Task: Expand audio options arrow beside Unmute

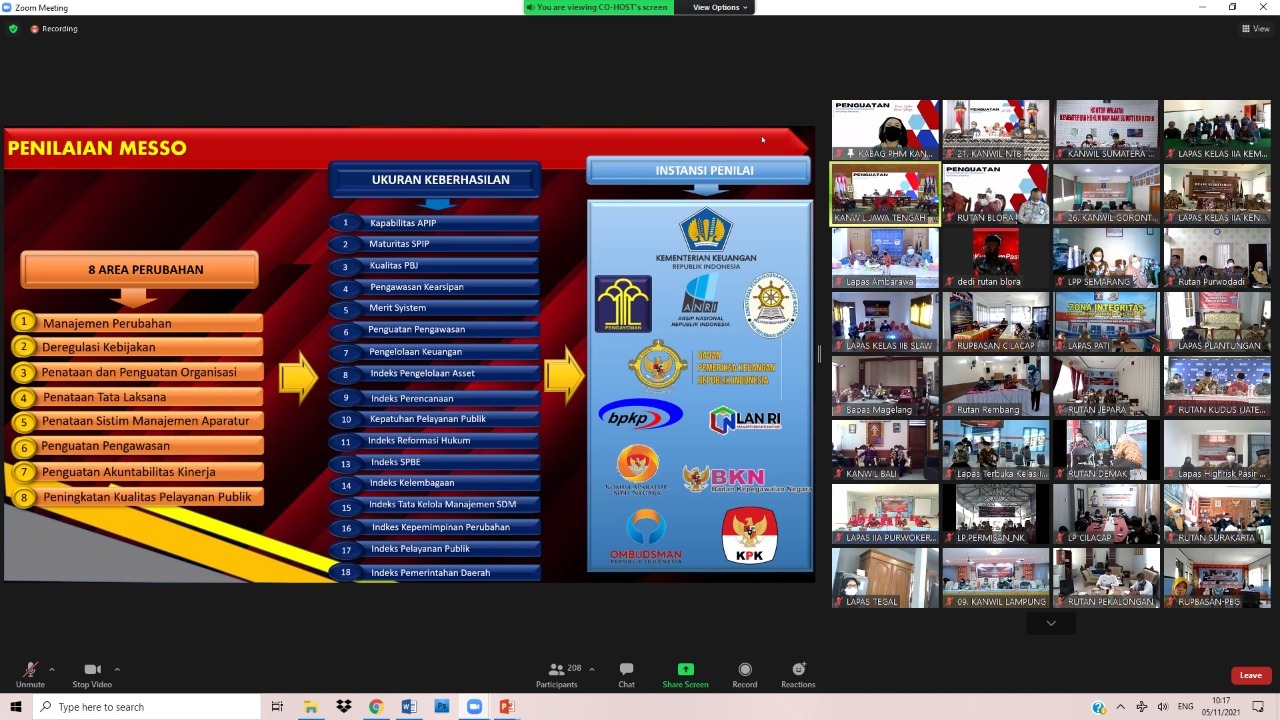Action: coord(52,669)
